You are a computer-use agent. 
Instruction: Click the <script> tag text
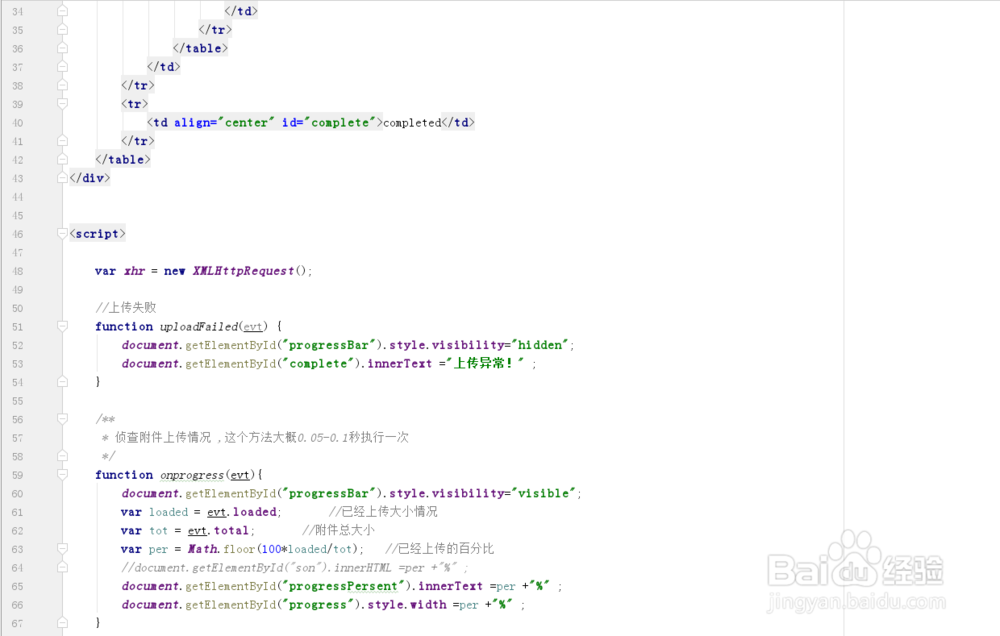[97, 234]
